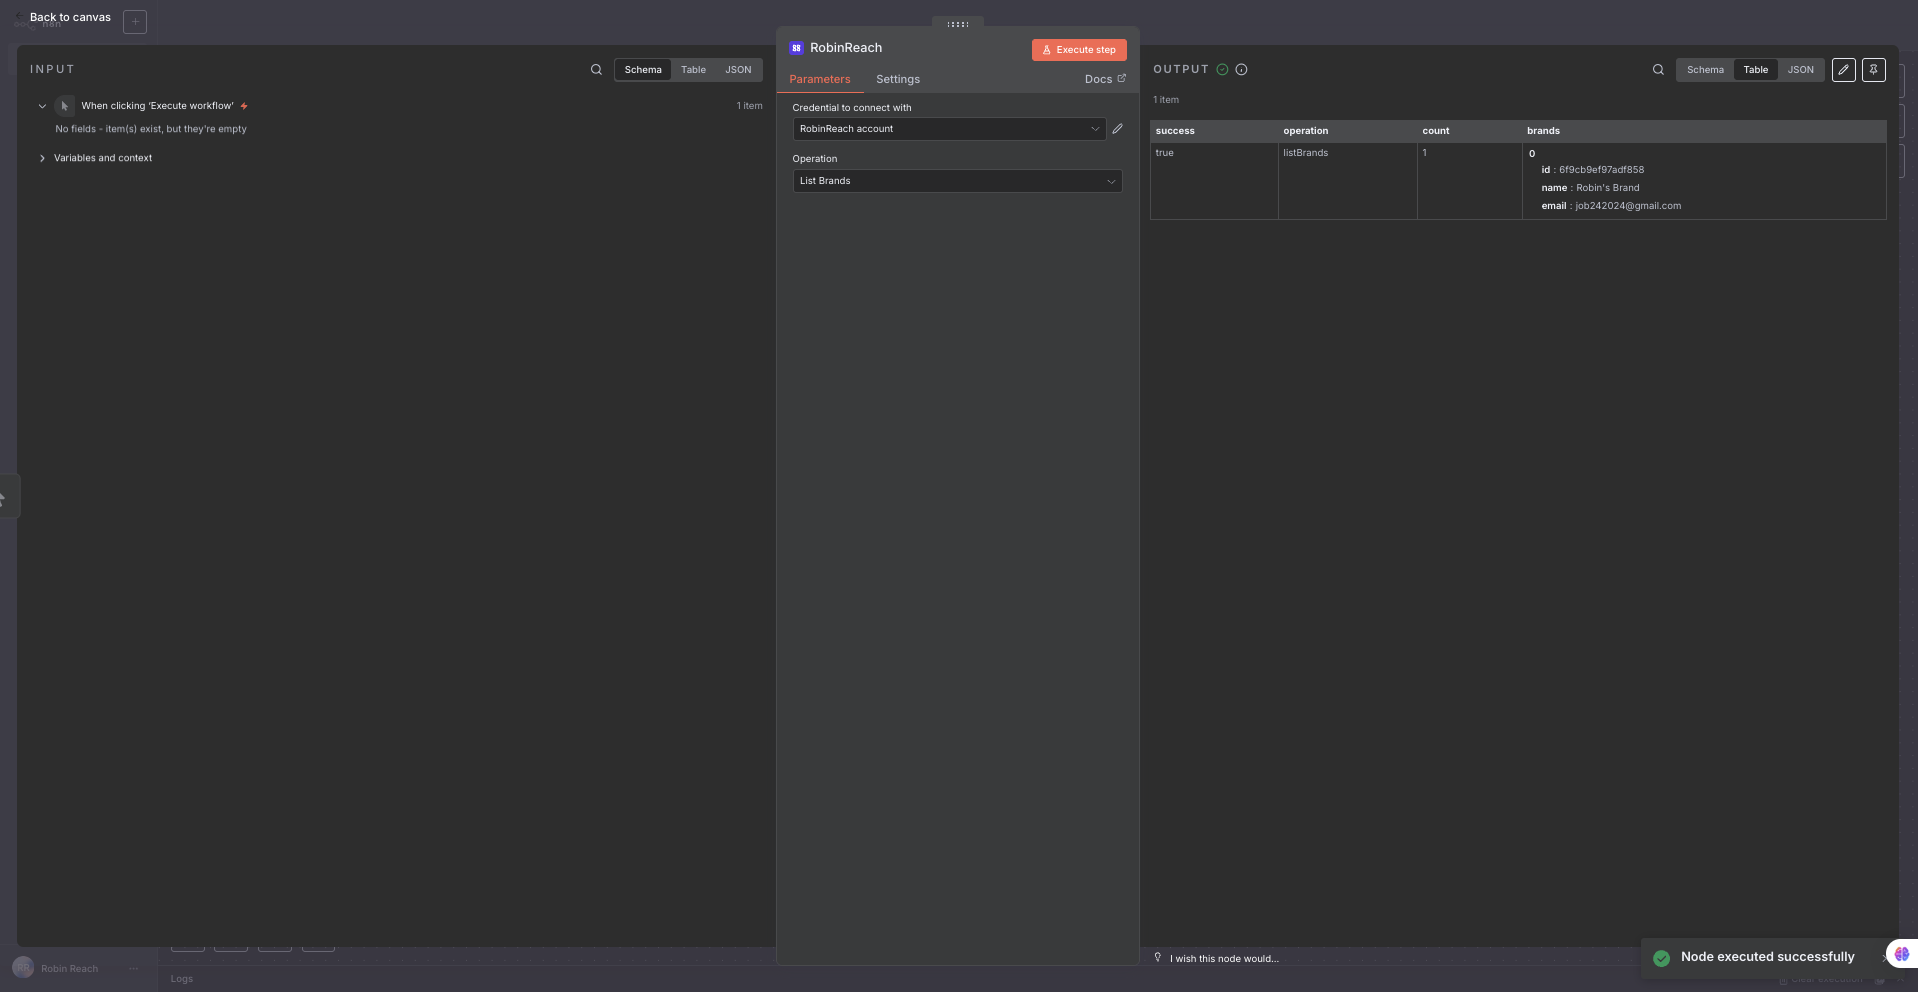Click the brand id value 6f9cb9ef97adf858
The width and height of the screenshot is (1918, 992).
[1601, 170]
